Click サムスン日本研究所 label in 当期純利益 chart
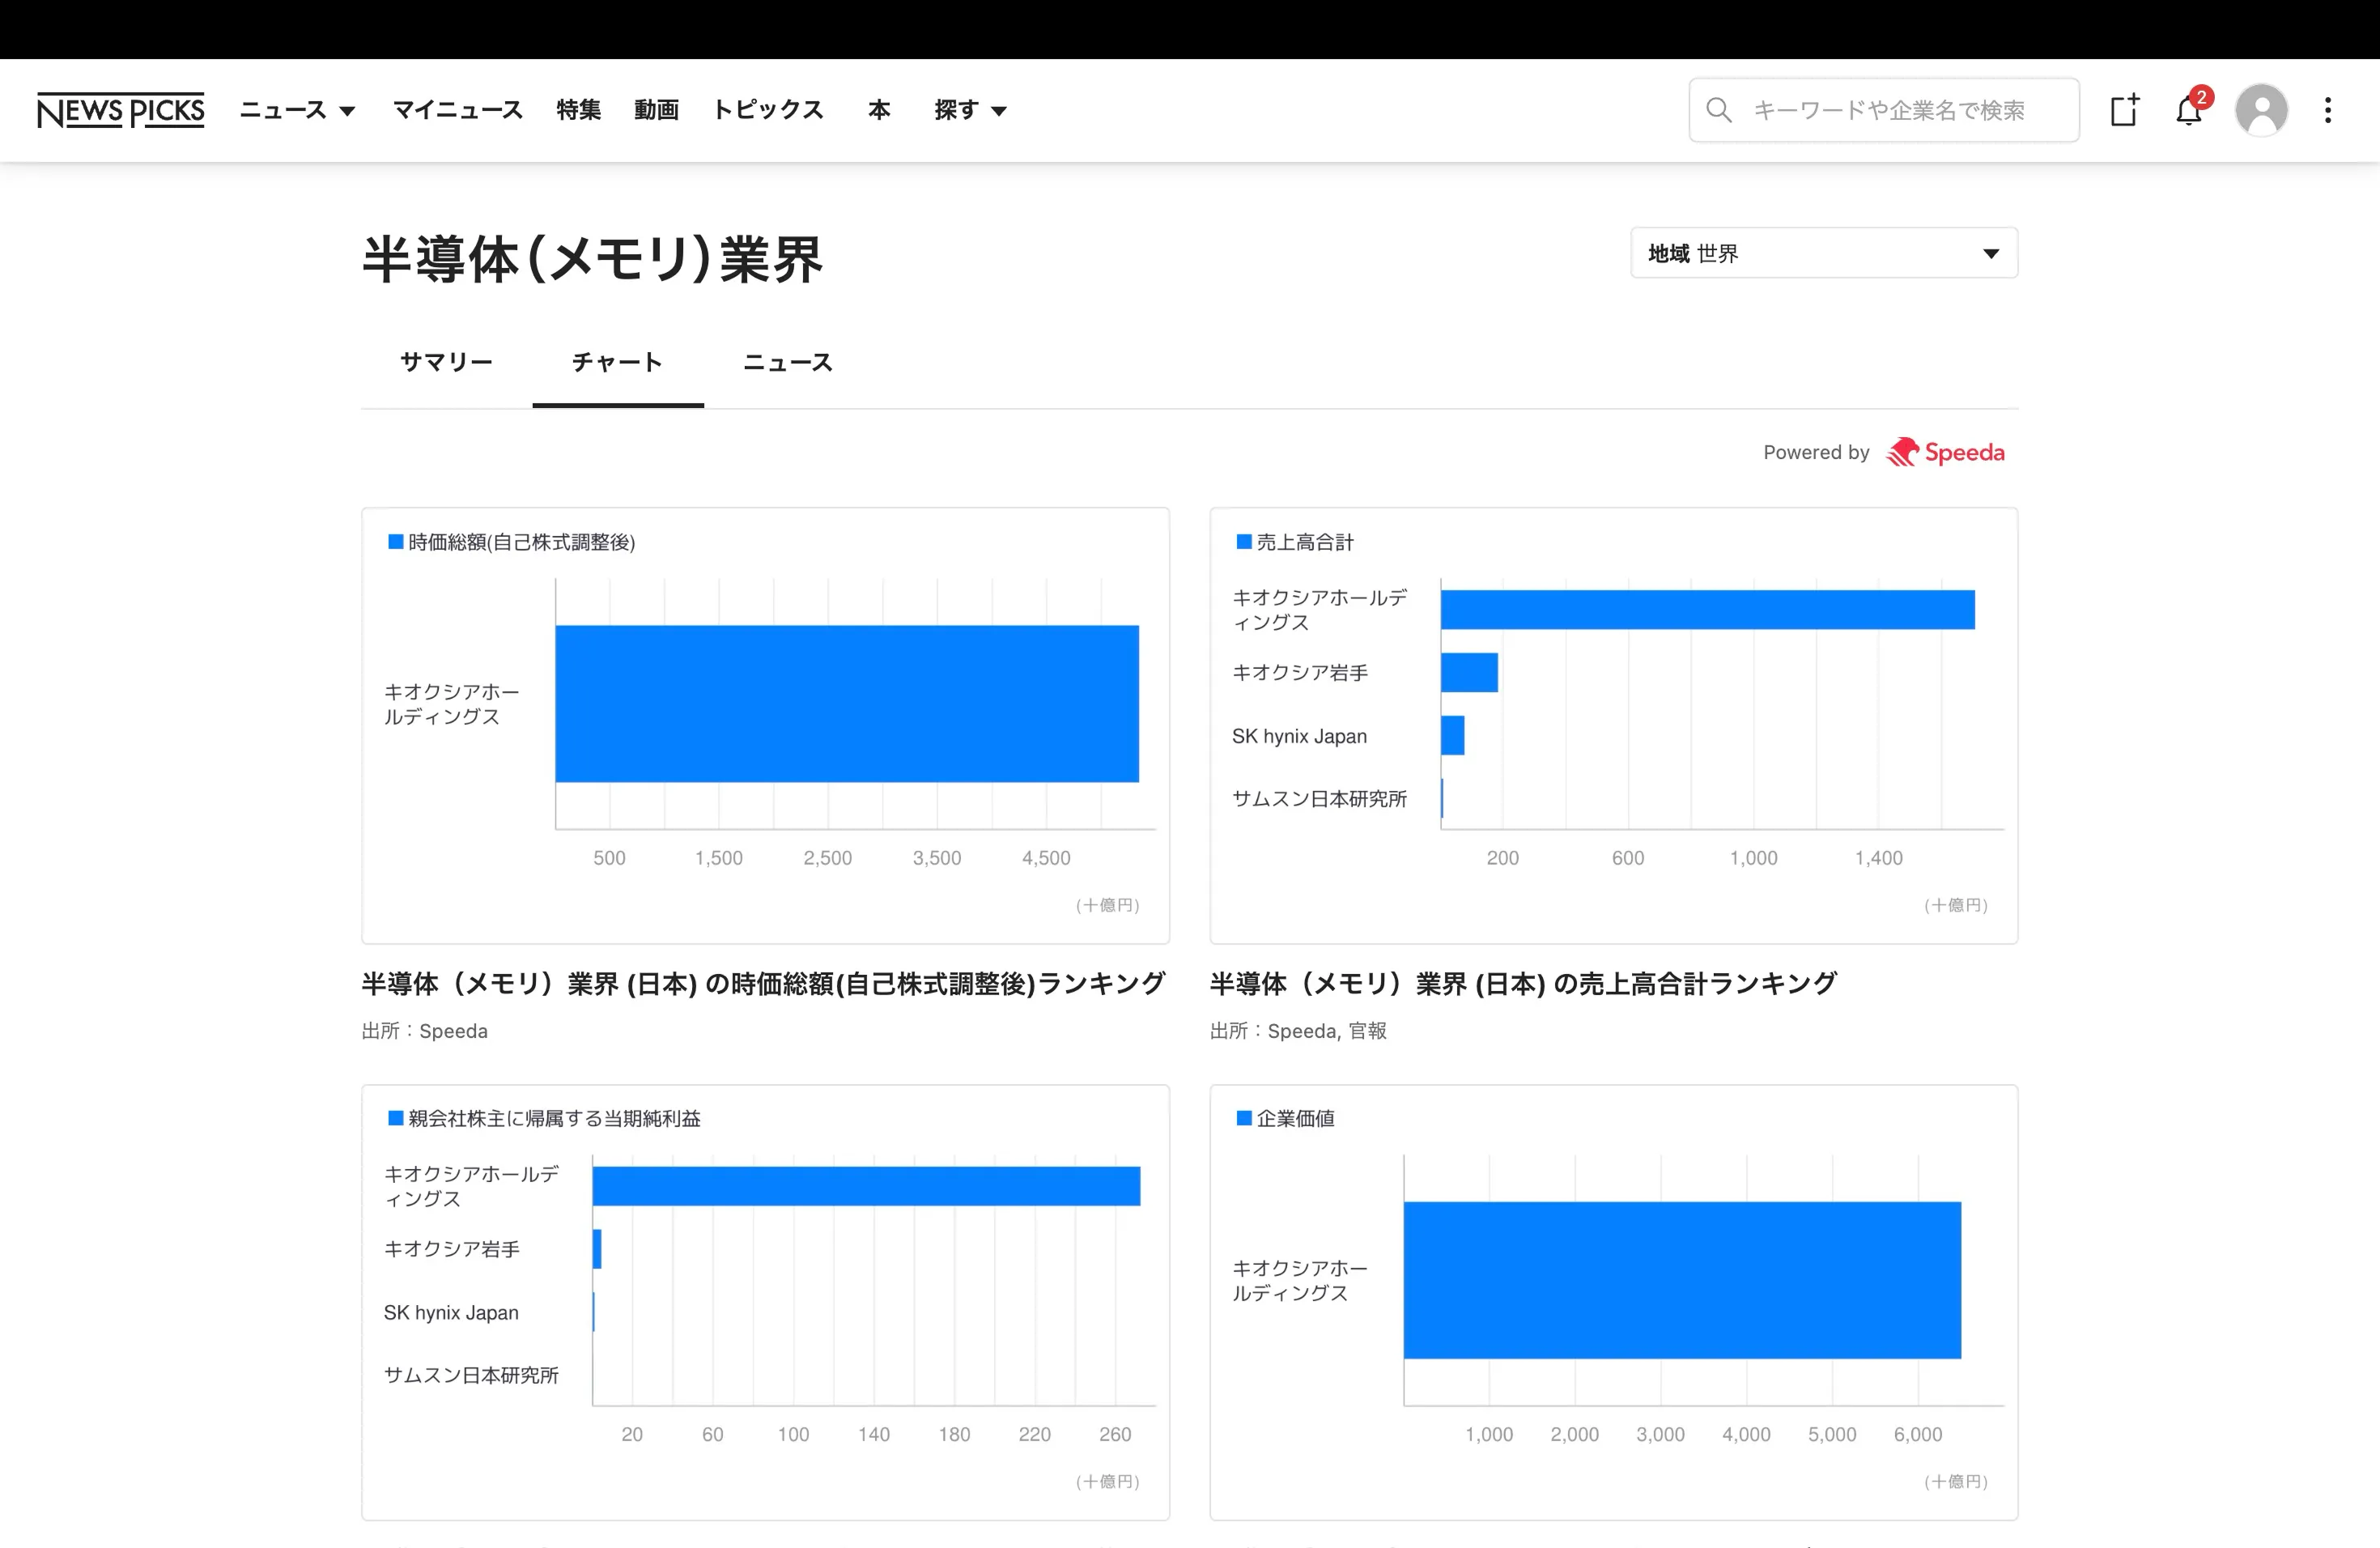 (x=471, y=1375)
